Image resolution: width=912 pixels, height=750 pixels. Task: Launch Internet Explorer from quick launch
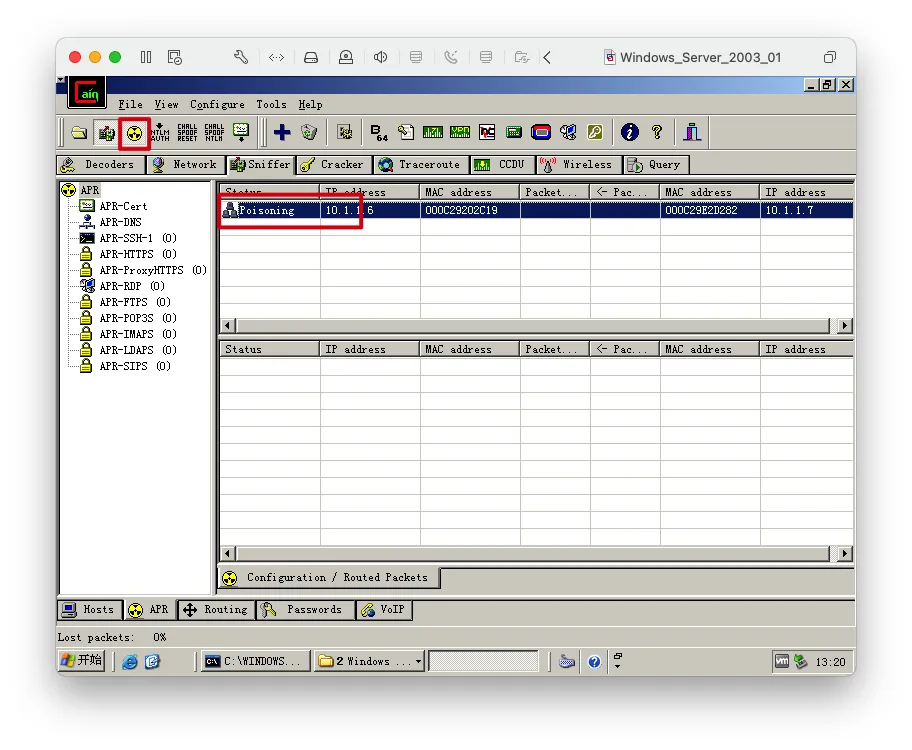[129, 662]
